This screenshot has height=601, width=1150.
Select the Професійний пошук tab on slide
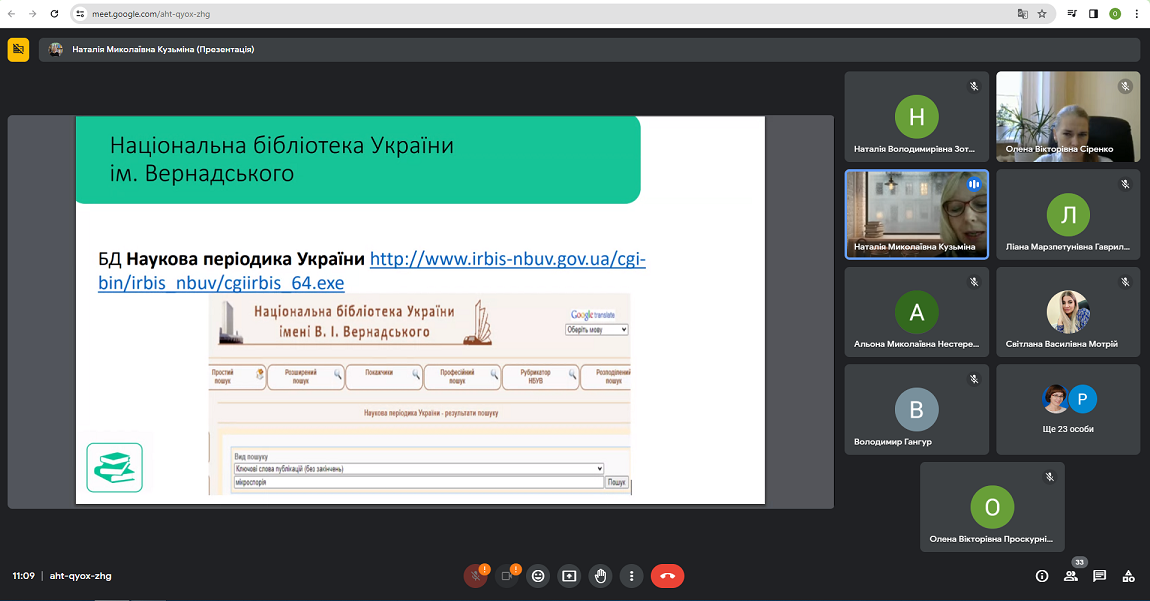point(462,376)
